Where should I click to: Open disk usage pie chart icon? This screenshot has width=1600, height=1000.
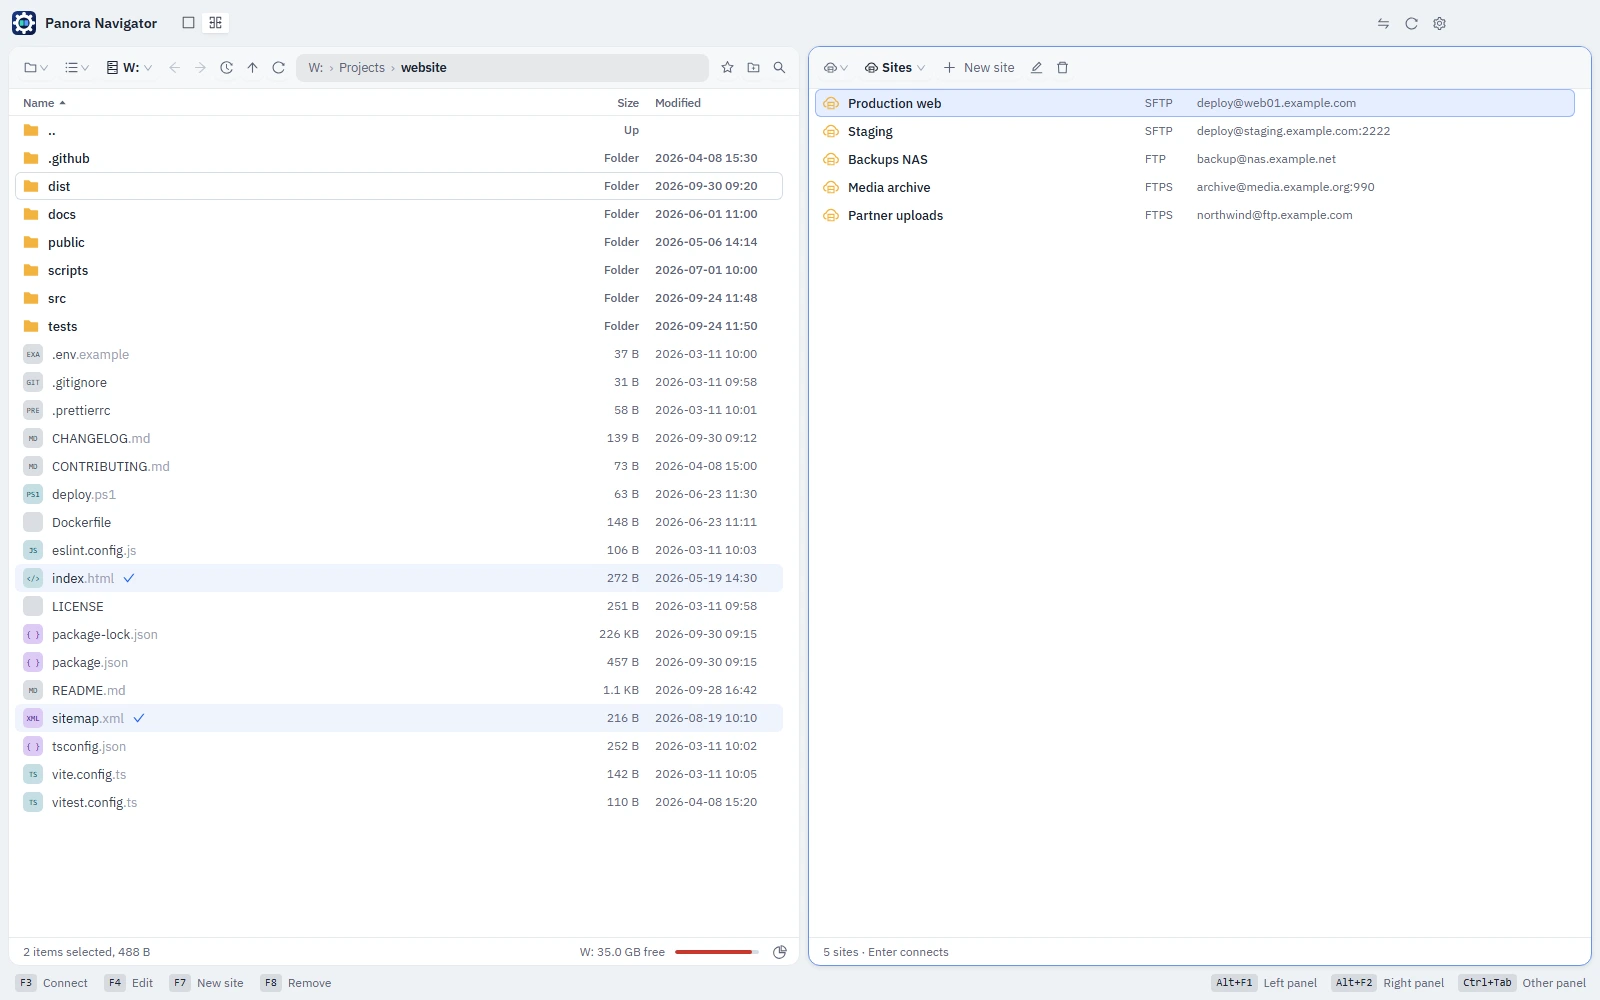(x=780, y=952)
